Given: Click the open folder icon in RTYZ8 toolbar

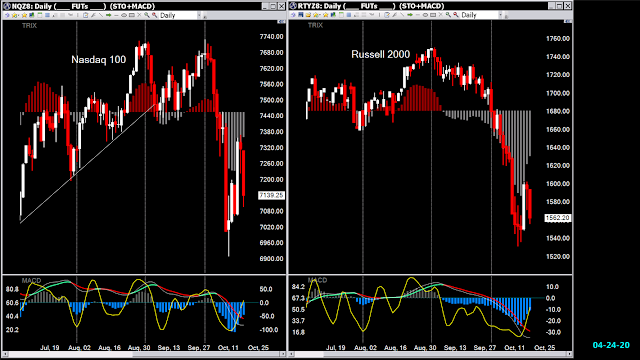Looking at the screenshot, I should 308,15.
